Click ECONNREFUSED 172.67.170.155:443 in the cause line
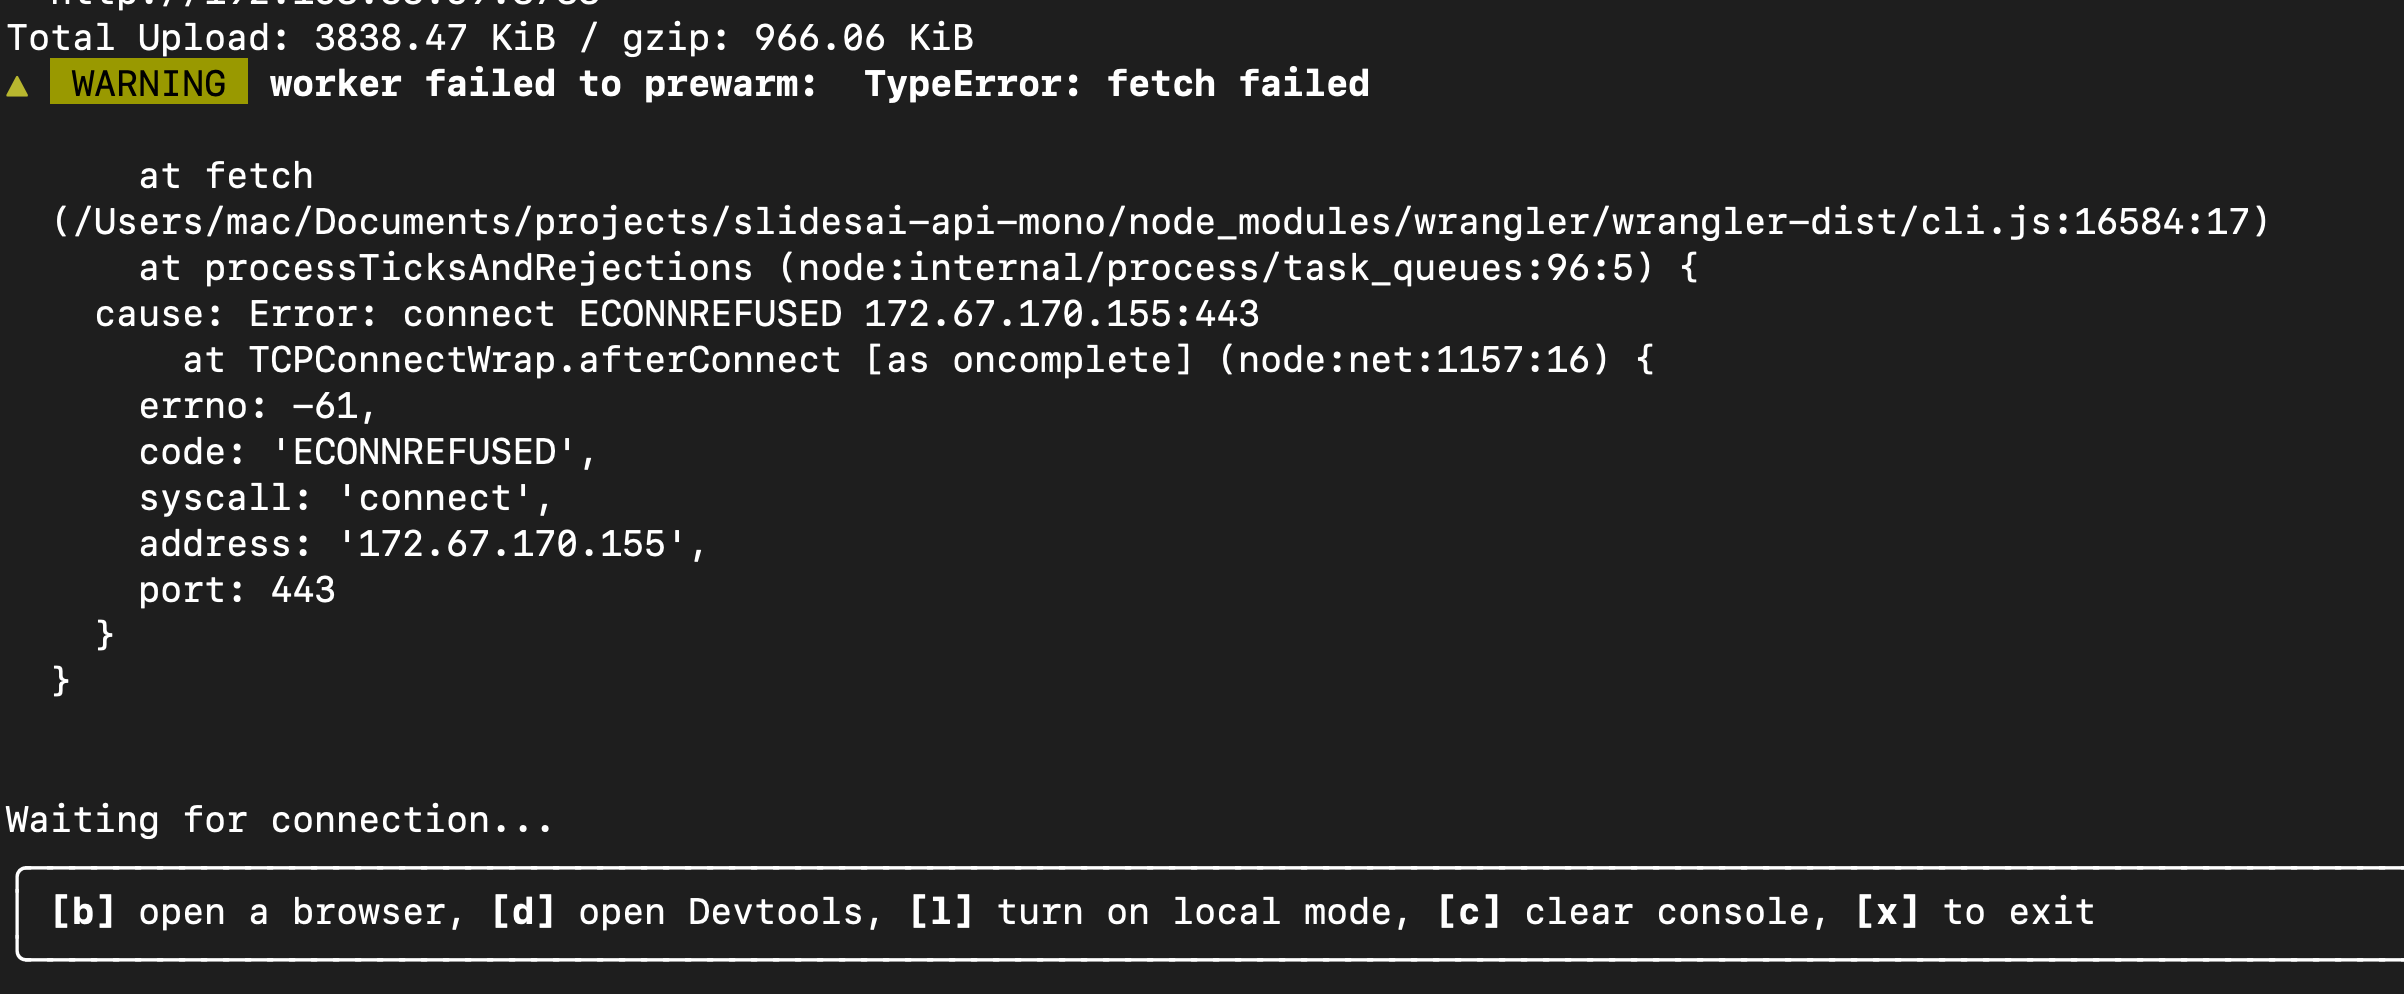The image size is (2404, 994). coord(918,314)
